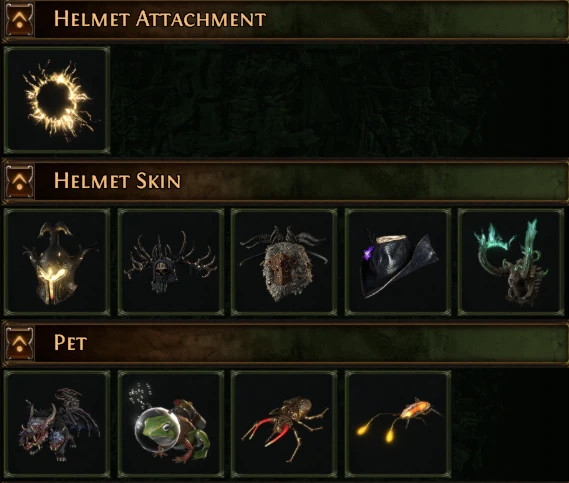Viewport: 569px width, 483px height.
Task: Pick the frog in bubble helmet pet
Action: [x=171, y=424]
